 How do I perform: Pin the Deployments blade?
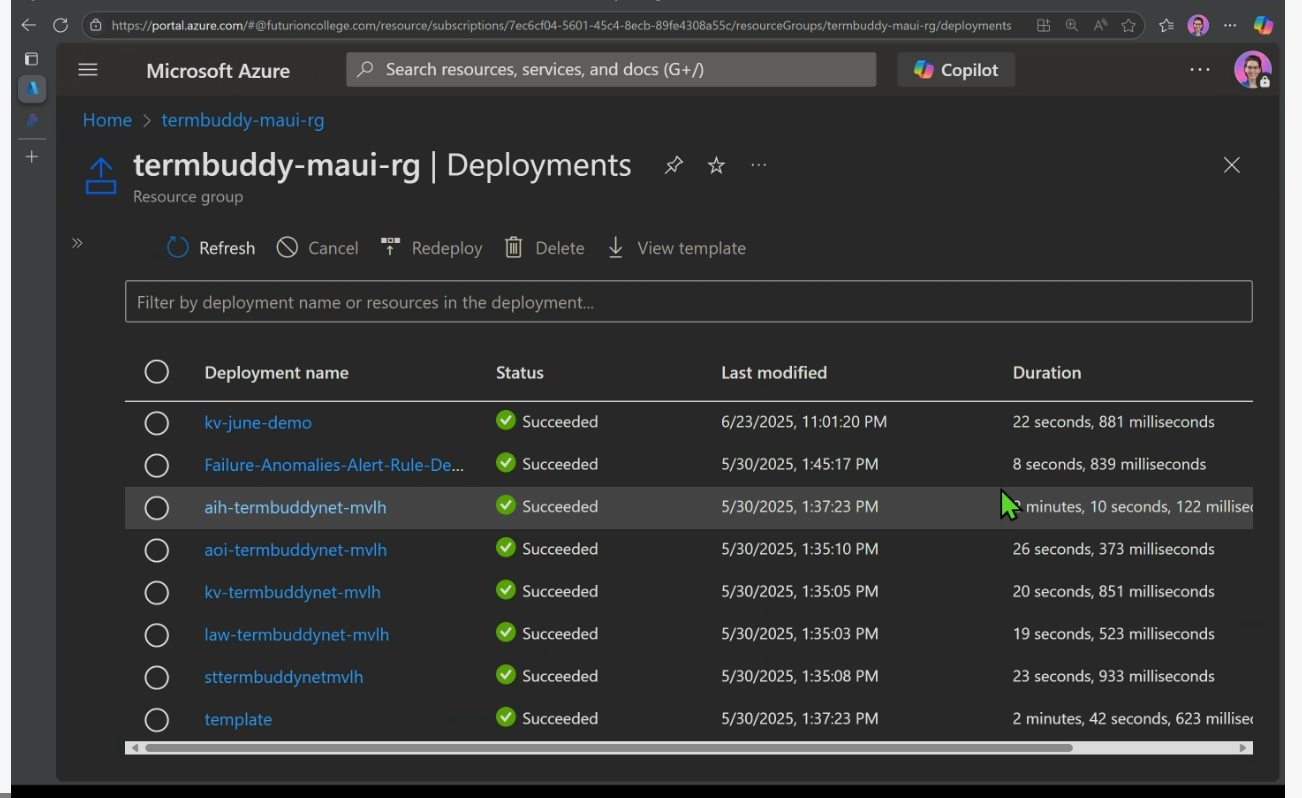[674, 166]
